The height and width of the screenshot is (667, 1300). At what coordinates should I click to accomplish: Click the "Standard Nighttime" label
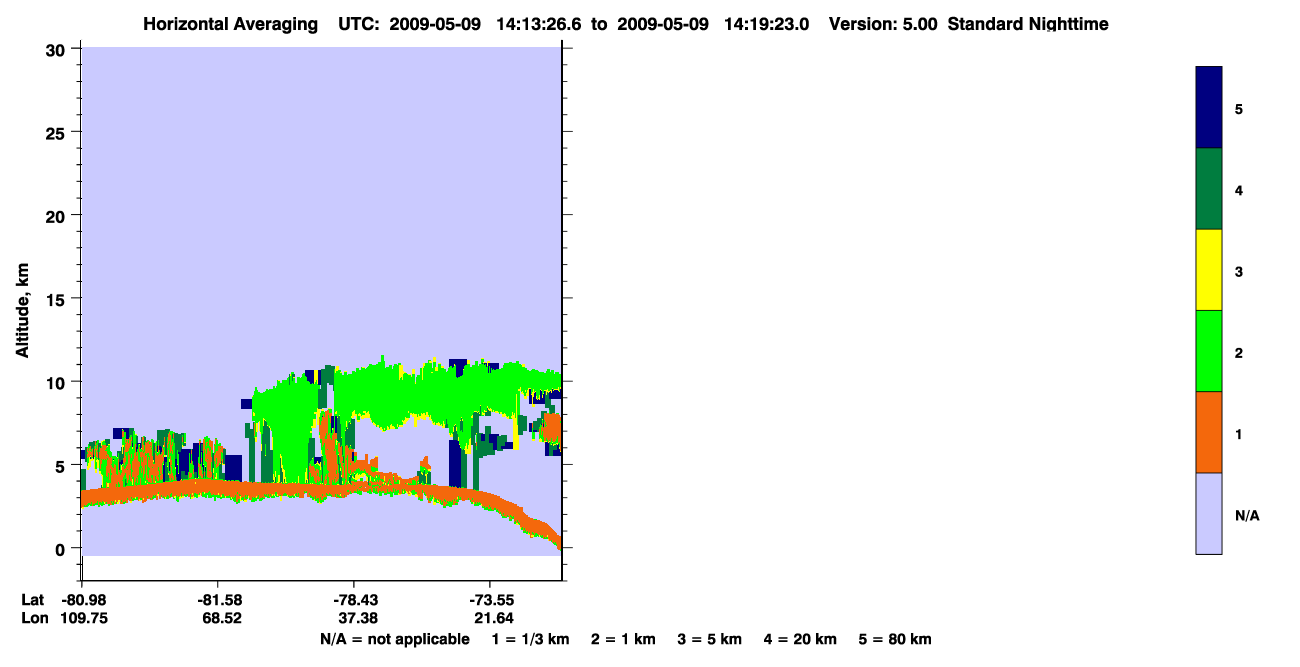[x=1028, y=24]
